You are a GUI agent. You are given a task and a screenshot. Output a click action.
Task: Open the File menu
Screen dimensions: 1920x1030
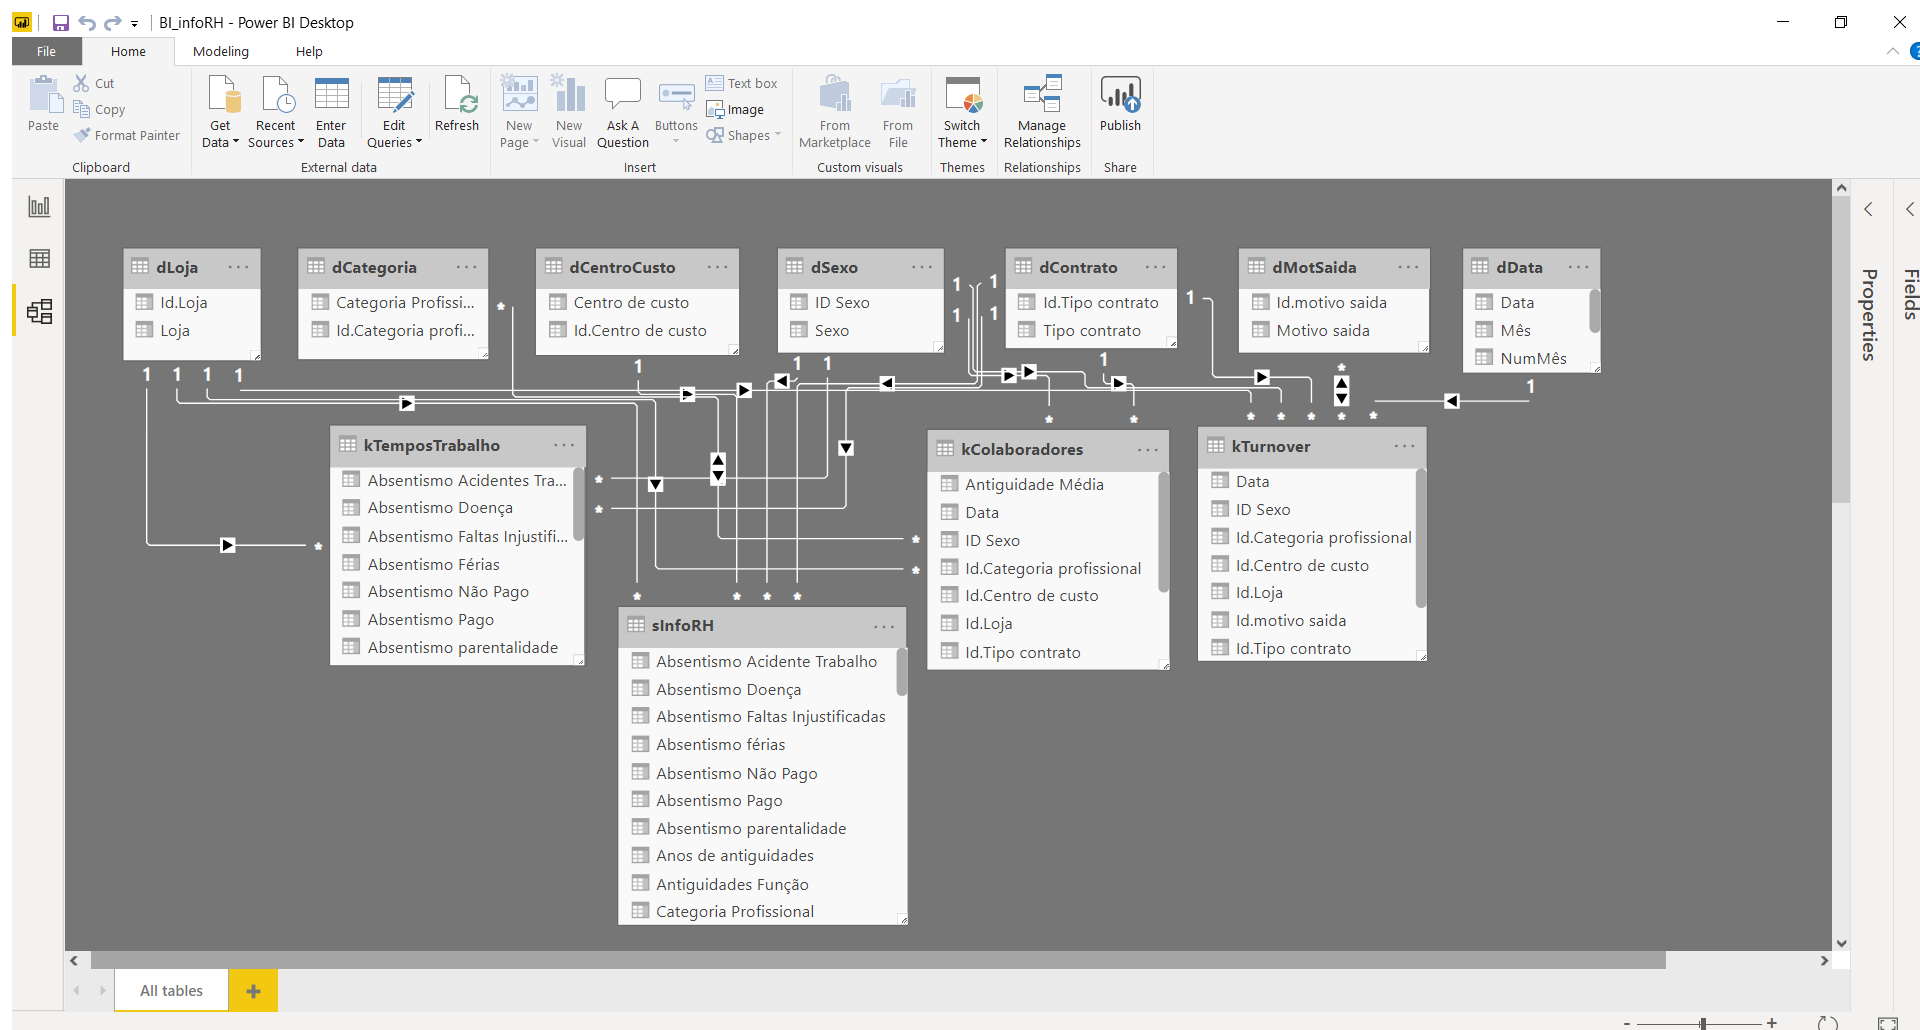pyautogui.click(x=46, y=52)
